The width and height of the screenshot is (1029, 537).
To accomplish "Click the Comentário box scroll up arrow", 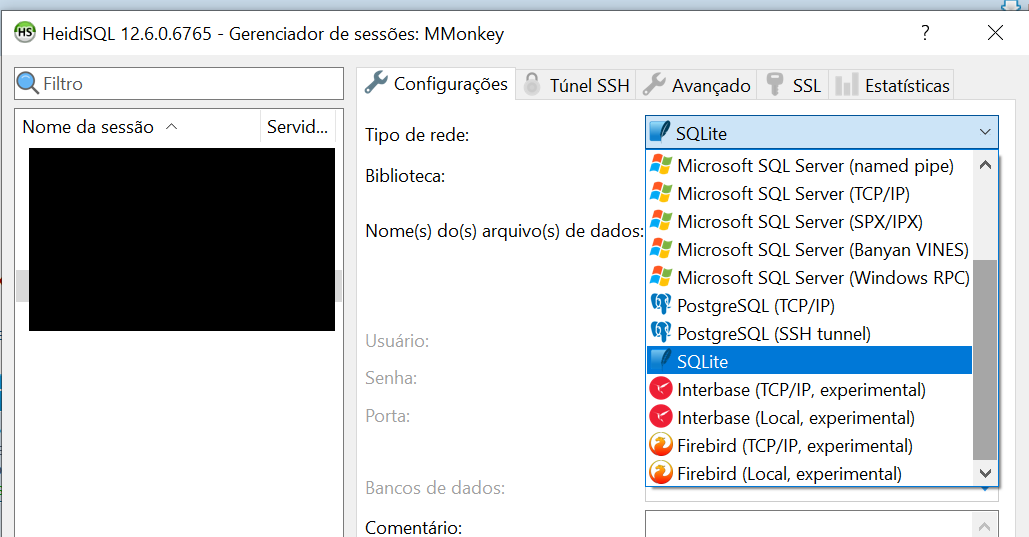I will click(x=984, y=526).
